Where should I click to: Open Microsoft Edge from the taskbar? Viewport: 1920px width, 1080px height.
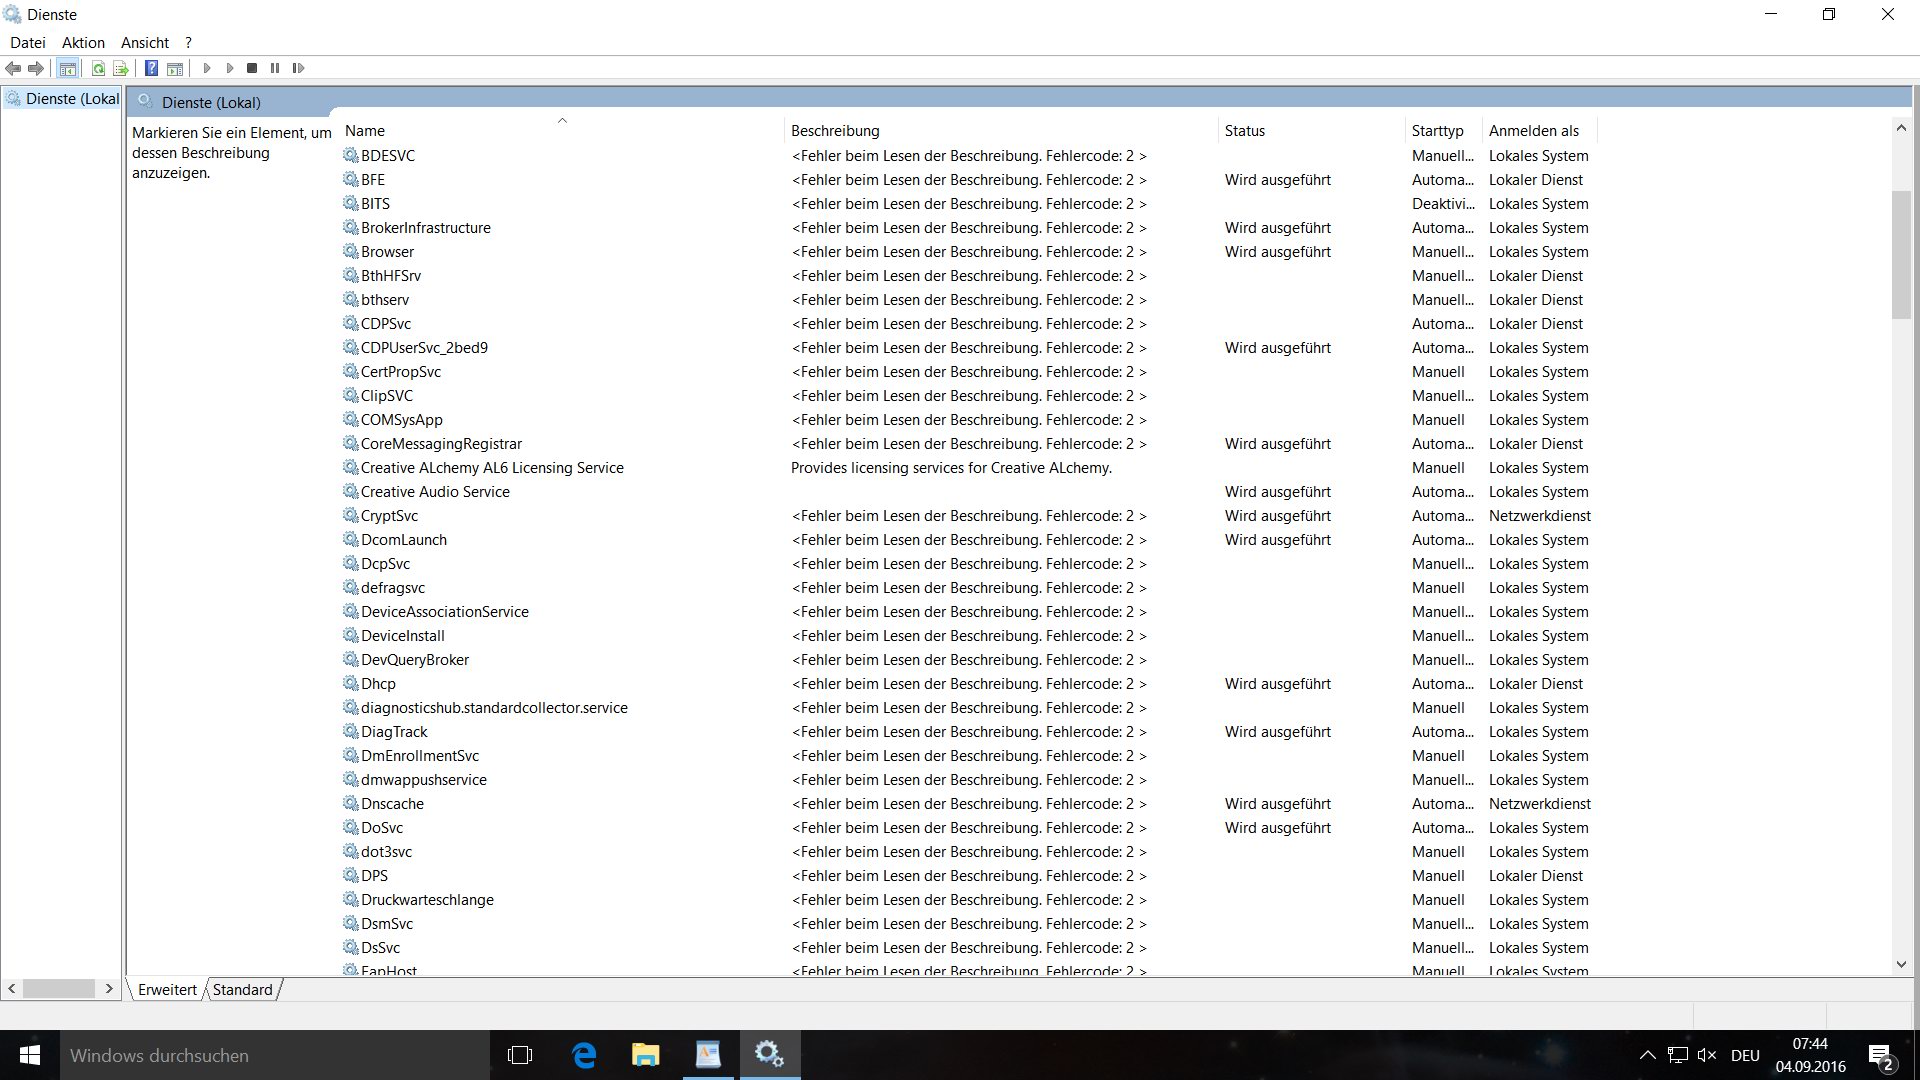click(x=583, y=1055)
